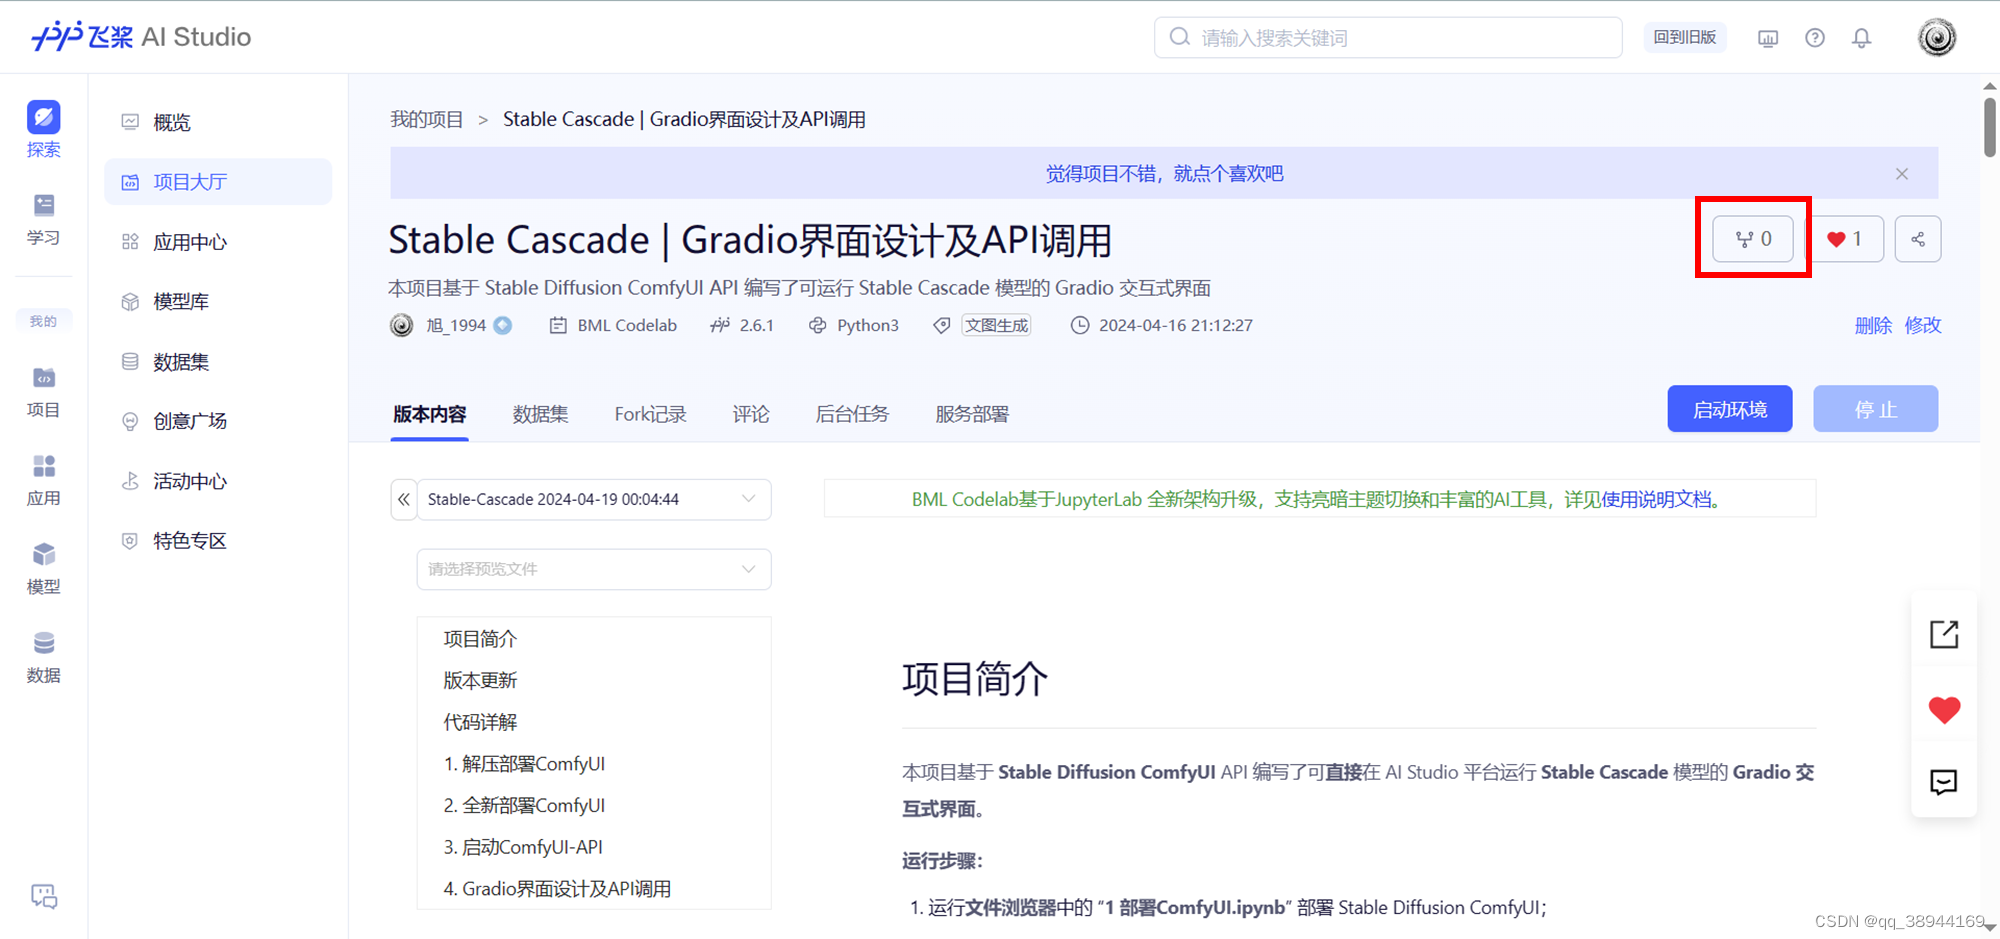2000x939 pixels.
Task: Open the 项目 projects sidebar icon
Action: [43, 392]
